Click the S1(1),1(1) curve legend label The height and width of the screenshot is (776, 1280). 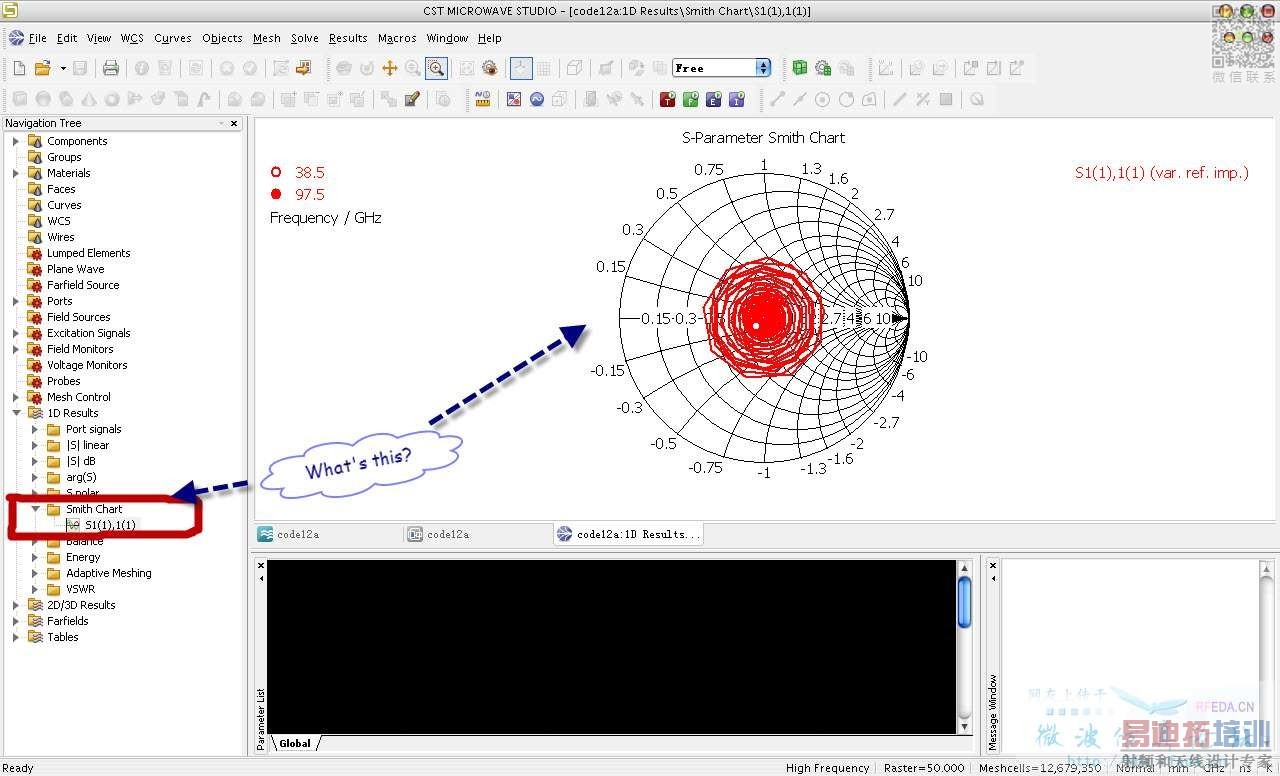pos(1161,172)
